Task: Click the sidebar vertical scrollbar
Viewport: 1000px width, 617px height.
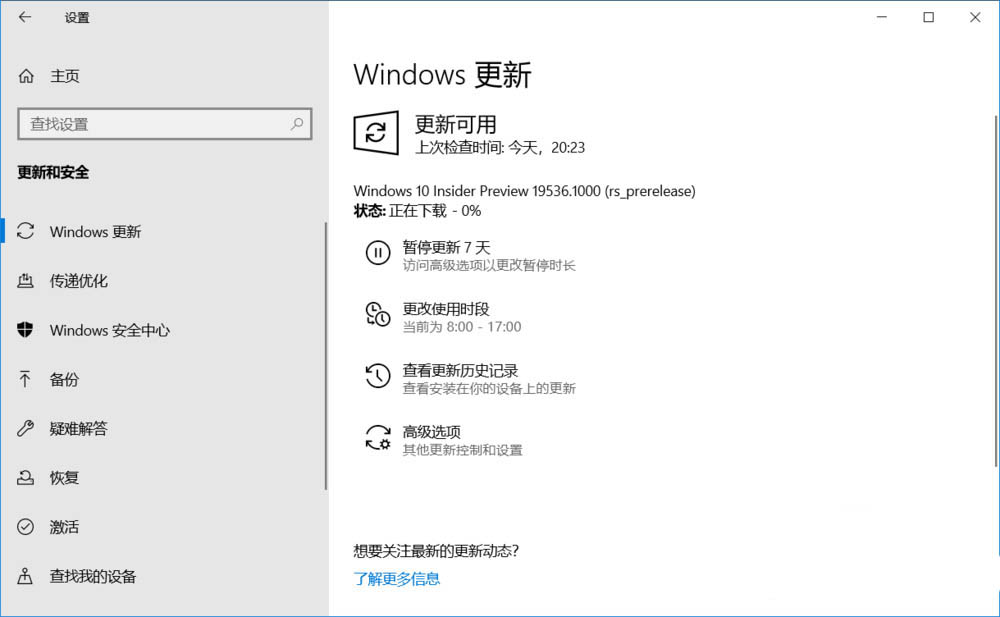Action: coord(326,355)
